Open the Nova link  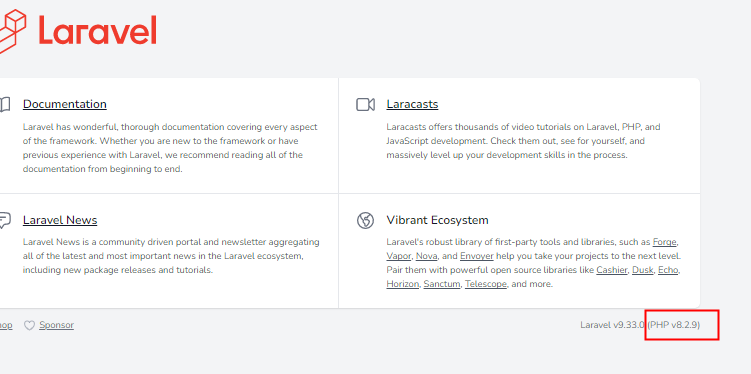point(426,256)
